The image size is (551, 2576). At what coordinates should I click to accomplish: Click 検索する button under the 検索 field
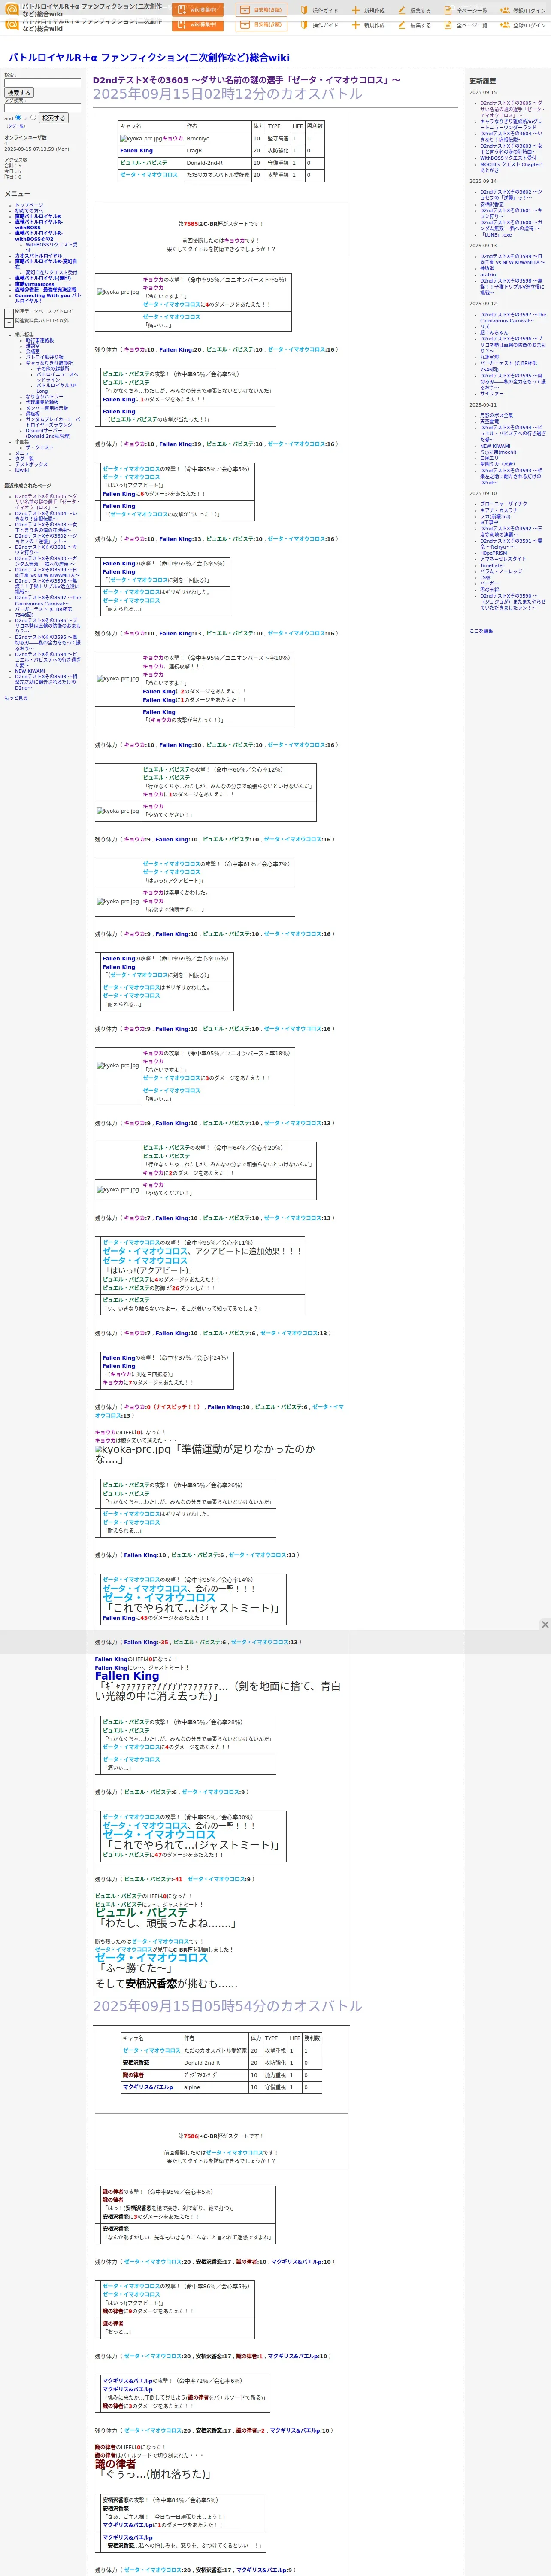pos(19,93)
